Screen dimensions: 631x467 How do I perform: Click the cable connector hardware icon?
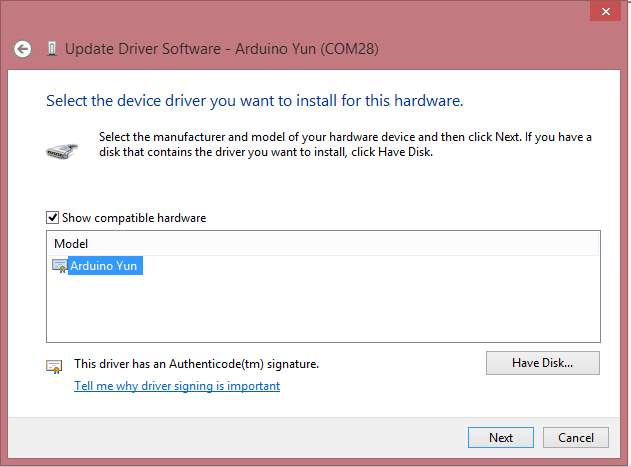[61, 150]
